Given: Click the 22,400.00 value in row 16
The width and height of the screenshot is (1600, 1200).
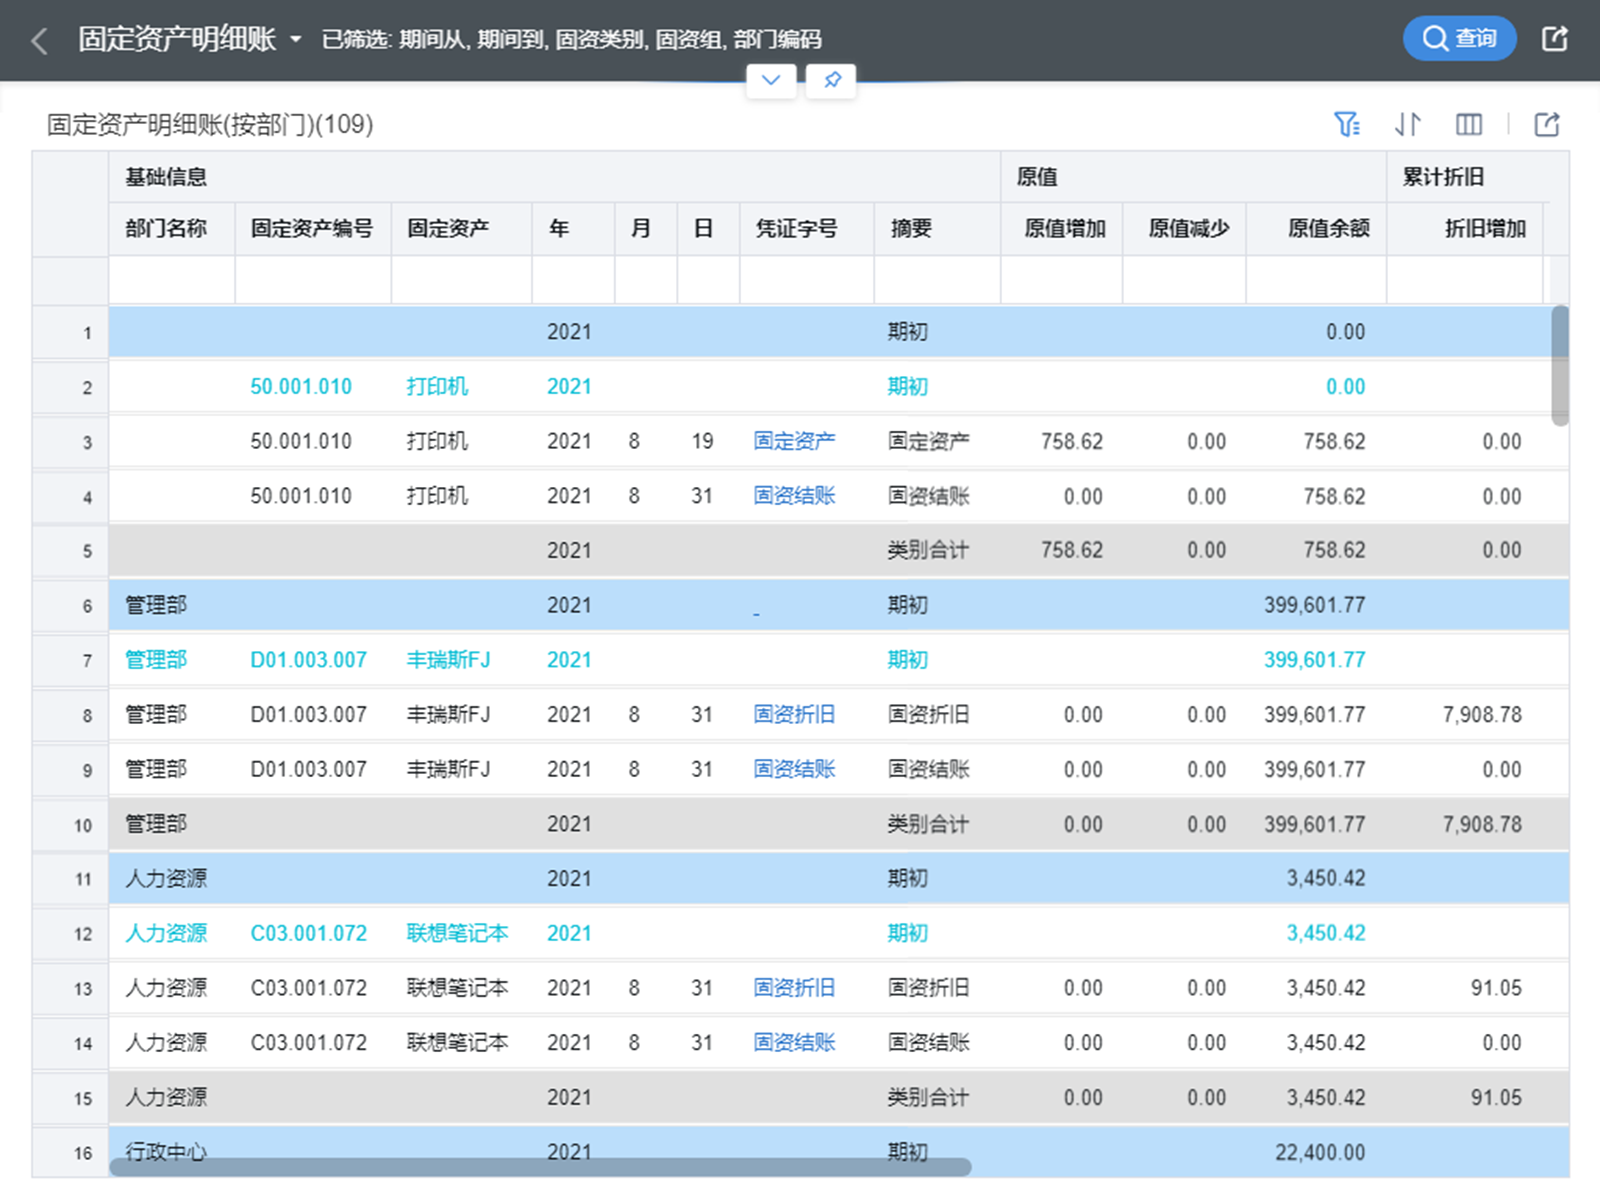Looking at the screenshot, I should pos(1320,1152).
